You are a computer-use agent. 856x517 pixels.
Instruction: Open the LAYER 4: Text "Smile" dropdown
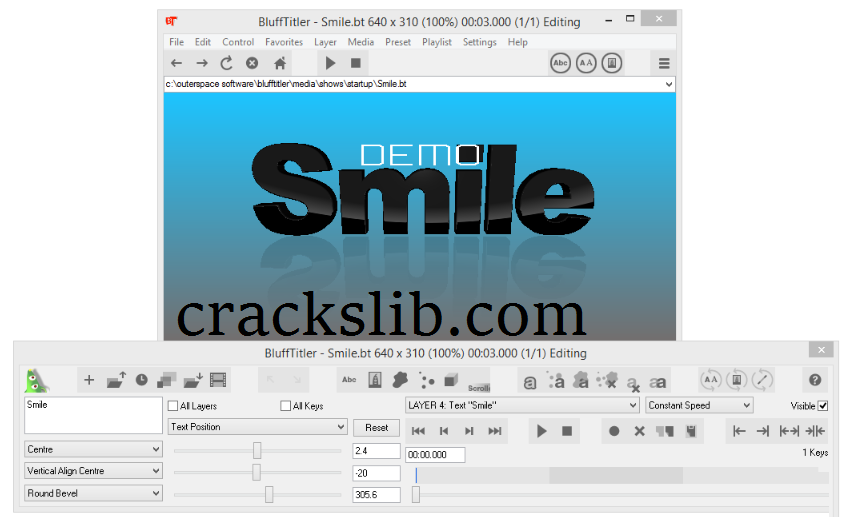[522, 405]
